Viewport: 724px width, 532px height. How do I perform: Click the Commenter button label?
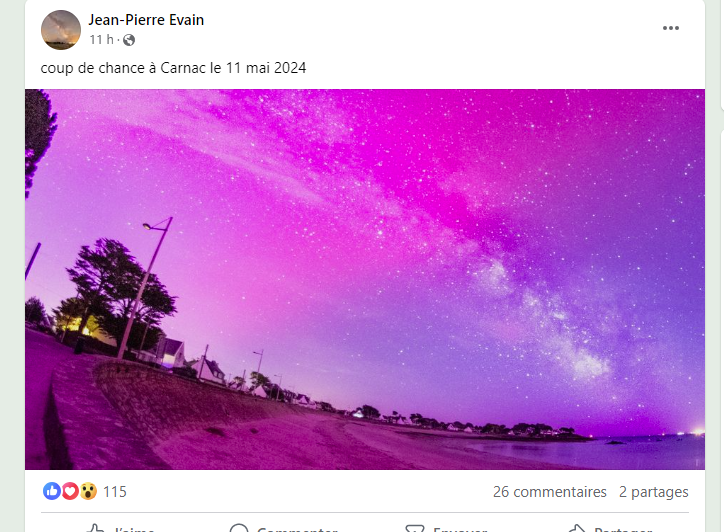coord(297,529)
